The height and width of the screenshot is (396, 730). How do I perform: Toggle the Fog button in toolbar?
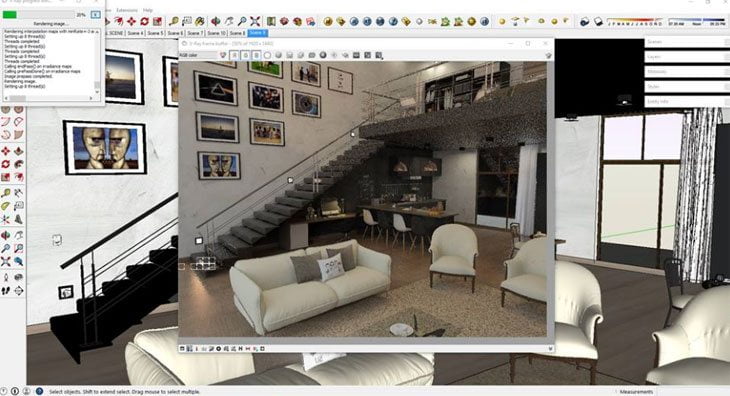point(598,21)
